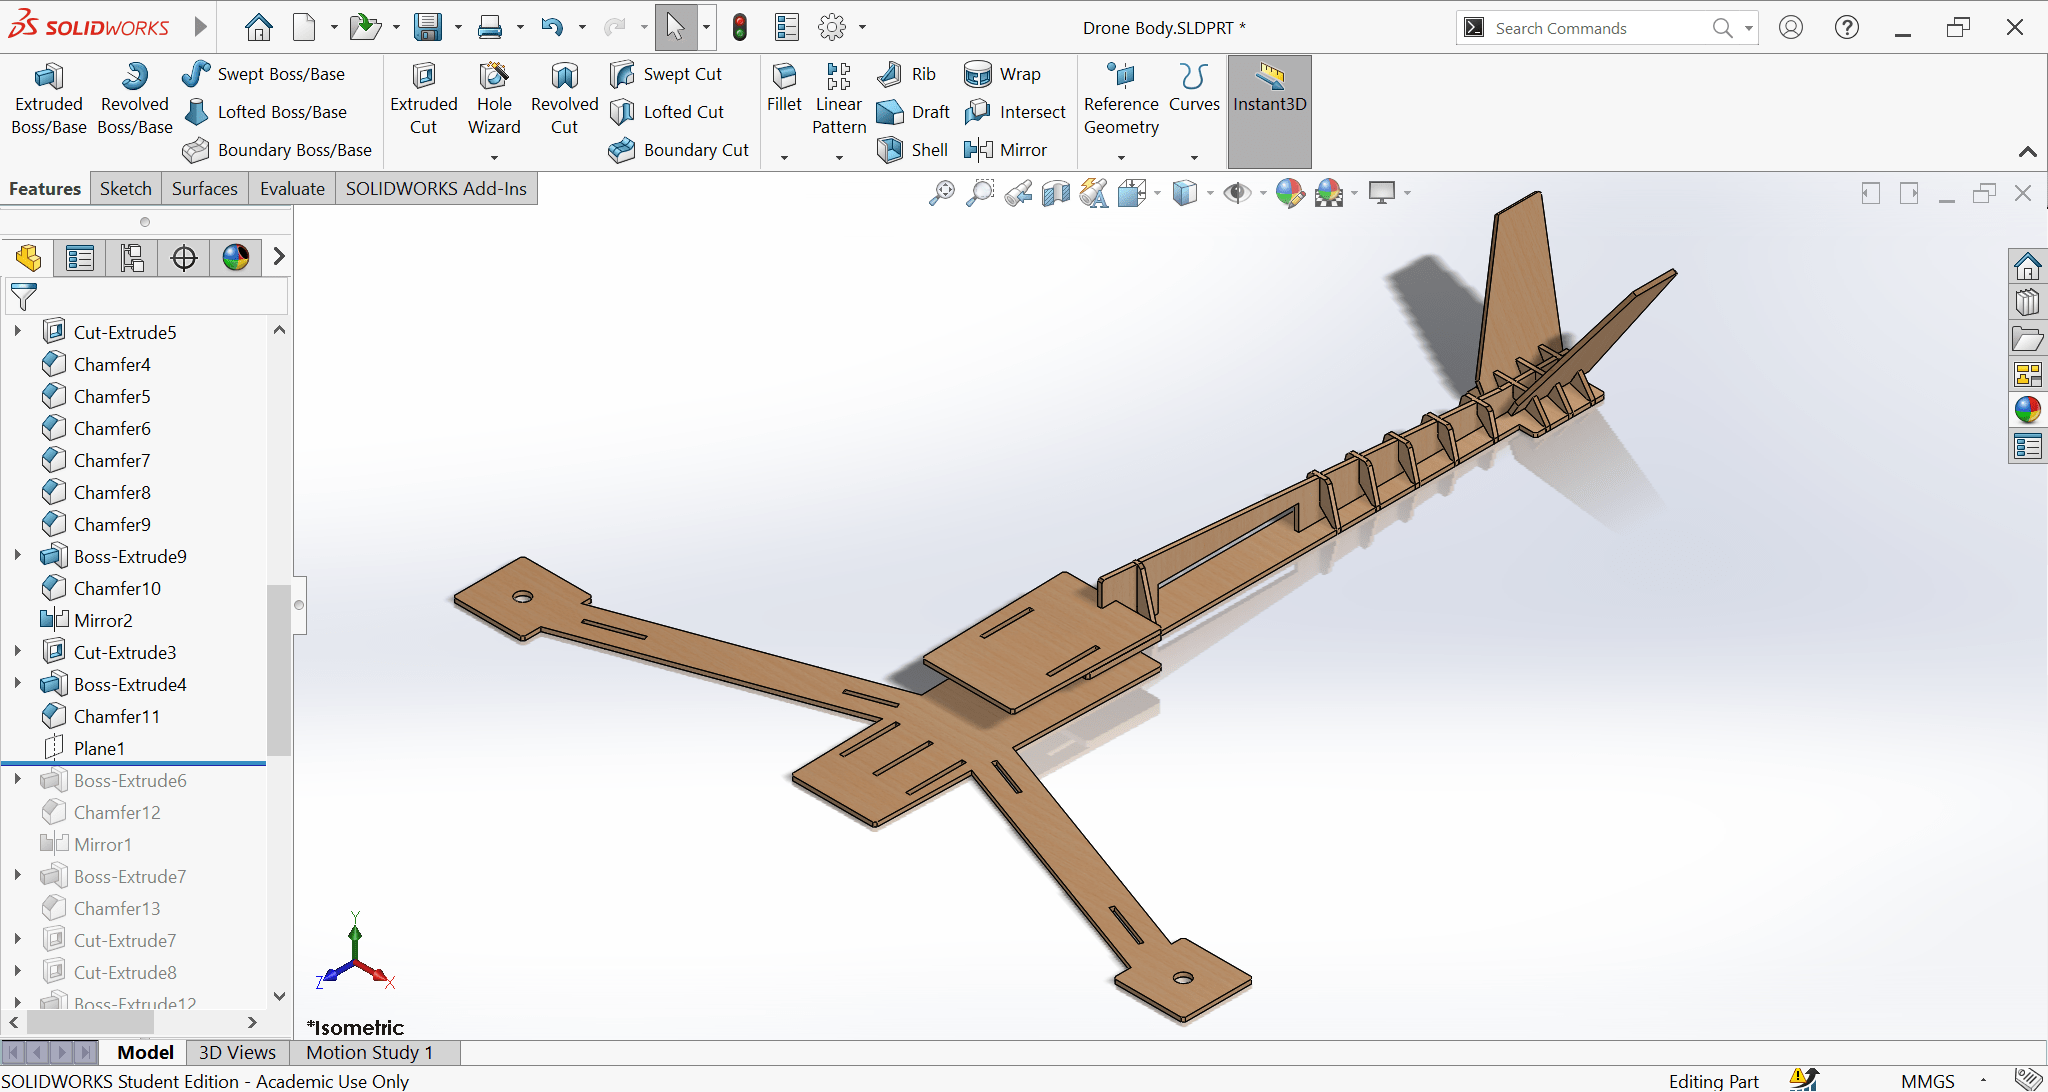Click the Intersect tool
This screenshot has height=1092, width=2048.
(x=1015, y=112)
